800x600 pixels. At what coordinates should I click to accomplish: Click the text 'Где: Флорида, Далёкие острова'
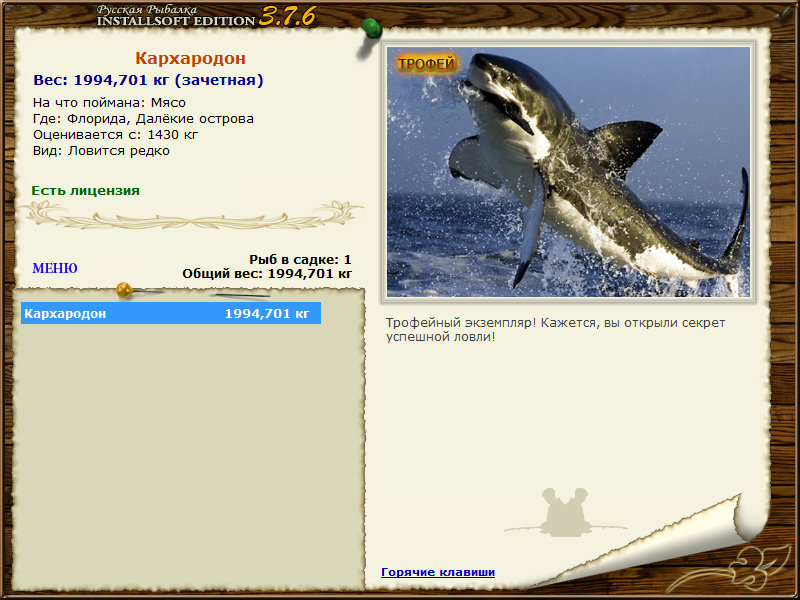click(x=143, y=119)
